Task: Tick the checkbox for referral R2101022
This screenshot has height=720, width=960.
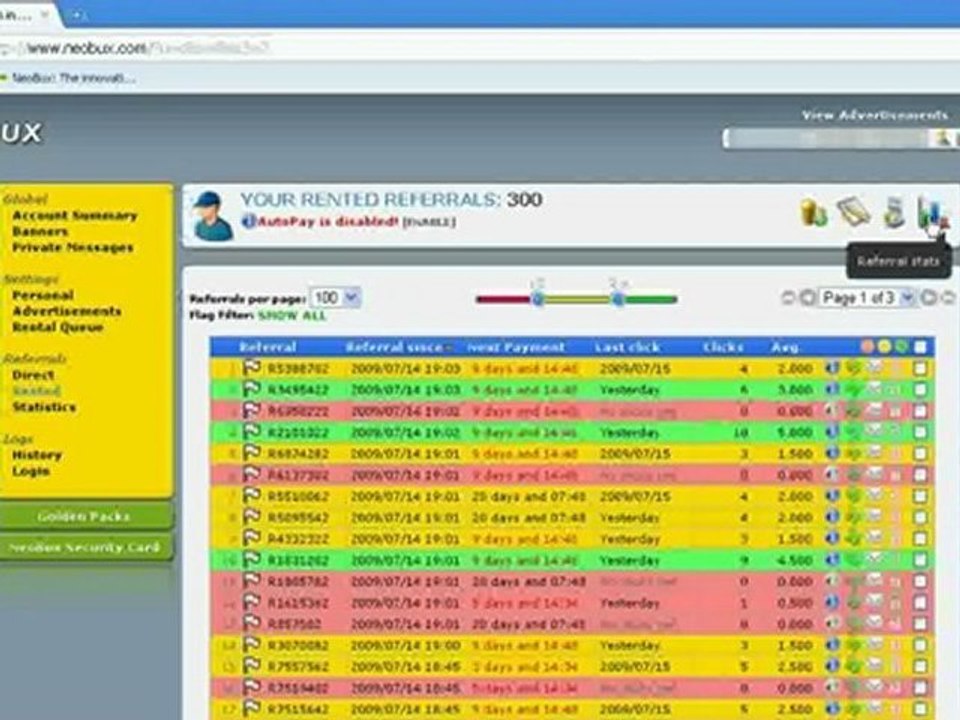Action: point(920,432)
